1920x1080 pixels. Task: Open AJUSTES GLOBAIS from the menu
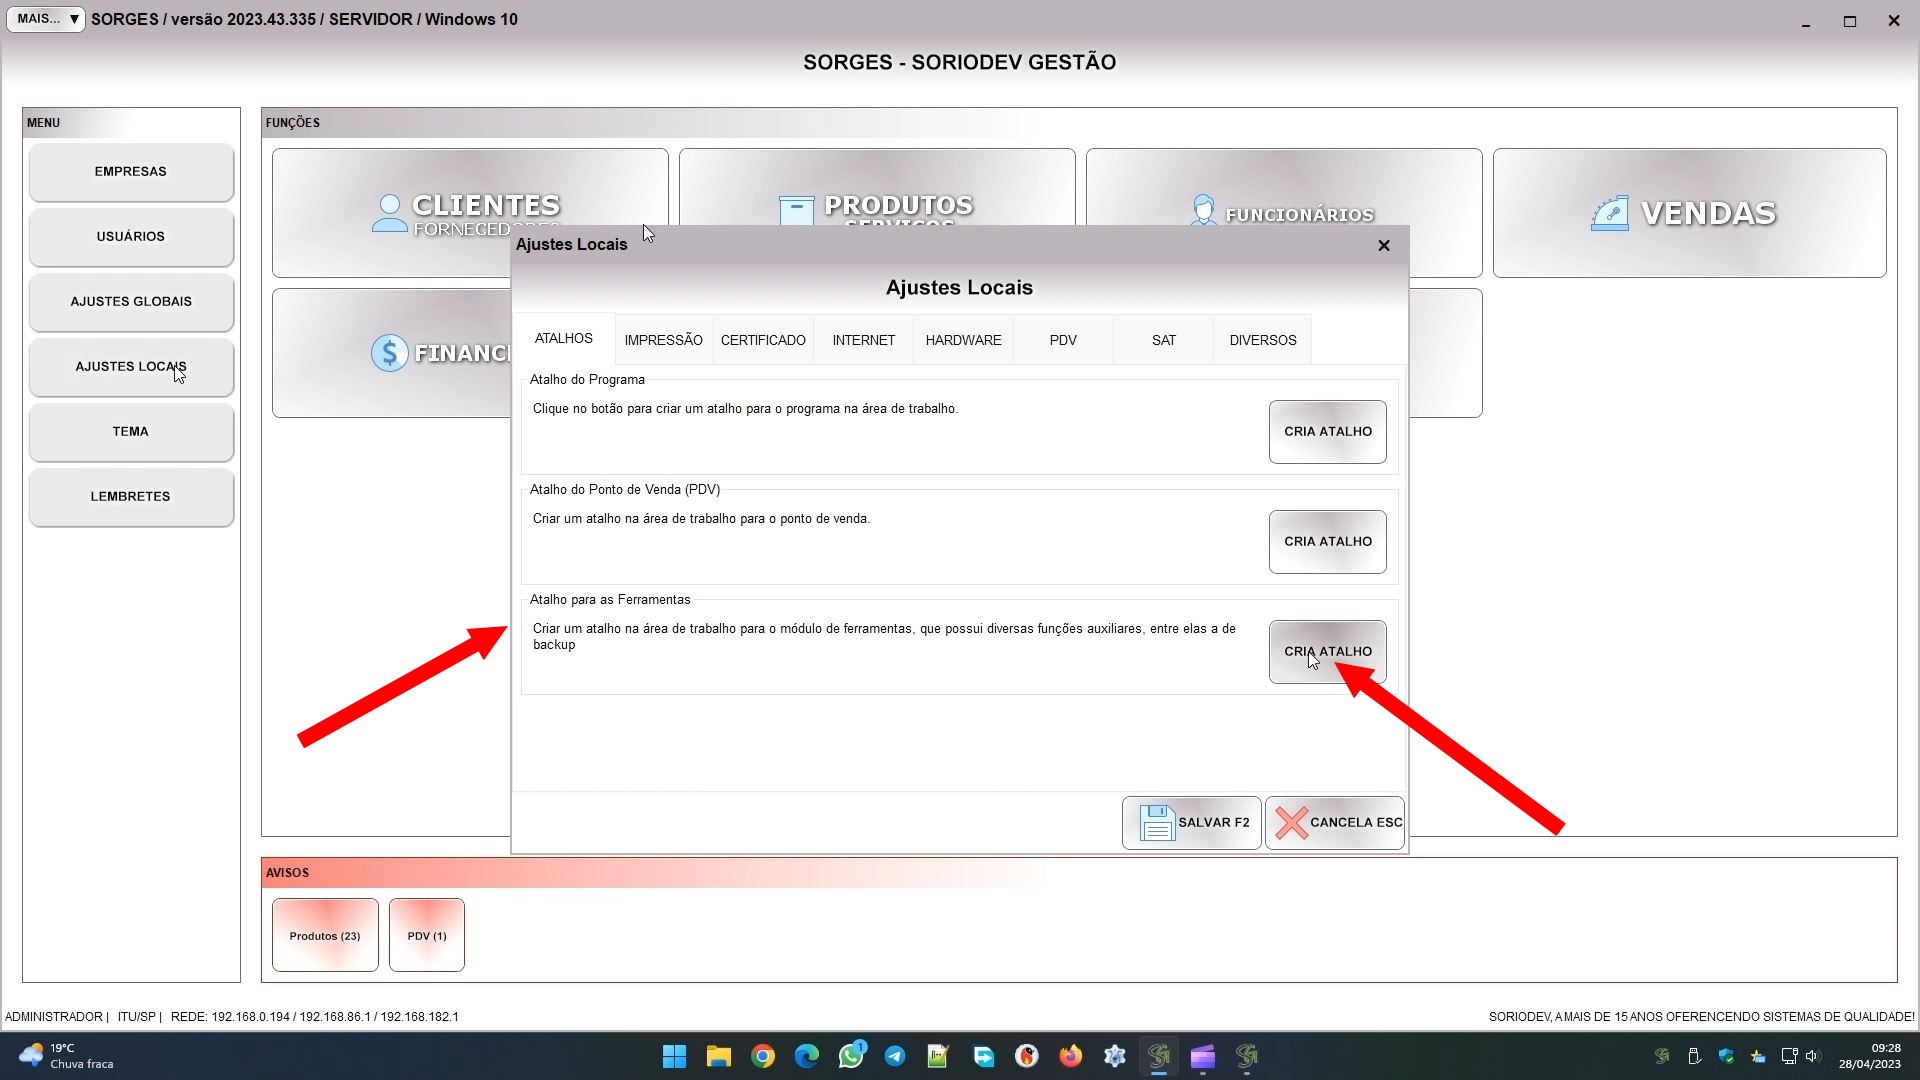point(131,302)
